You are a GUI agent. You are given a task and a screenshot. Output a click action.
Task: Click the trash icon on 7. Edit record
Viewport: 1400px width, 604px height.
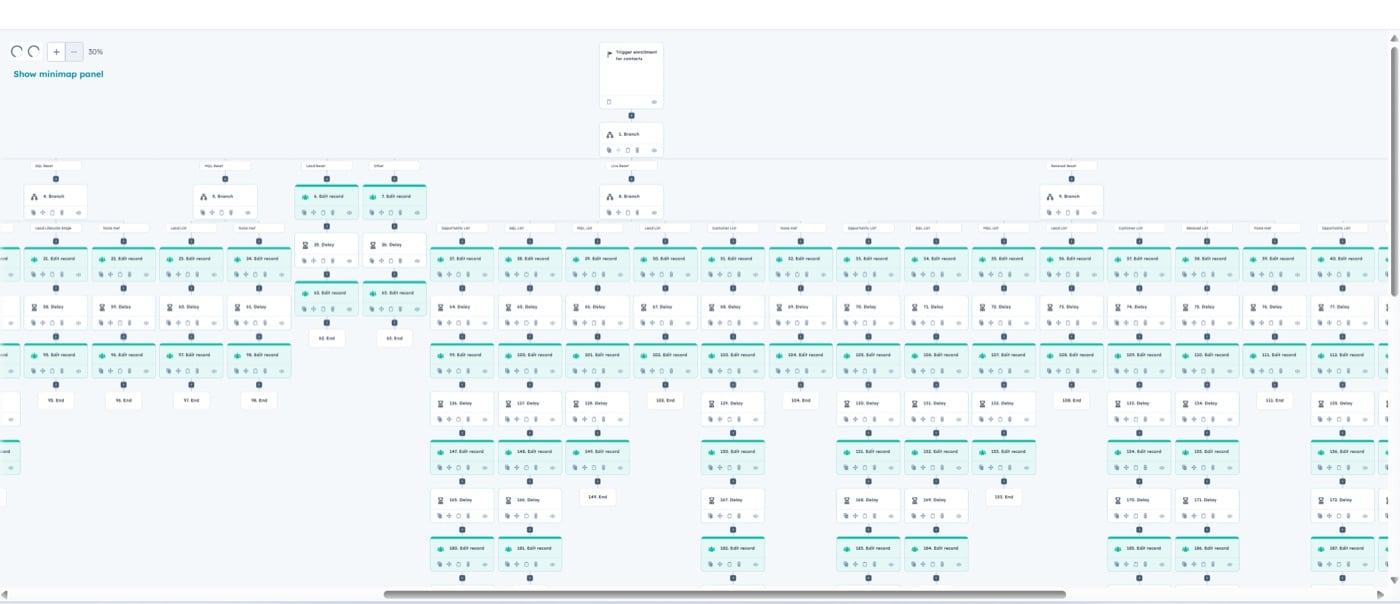point(400,212)
